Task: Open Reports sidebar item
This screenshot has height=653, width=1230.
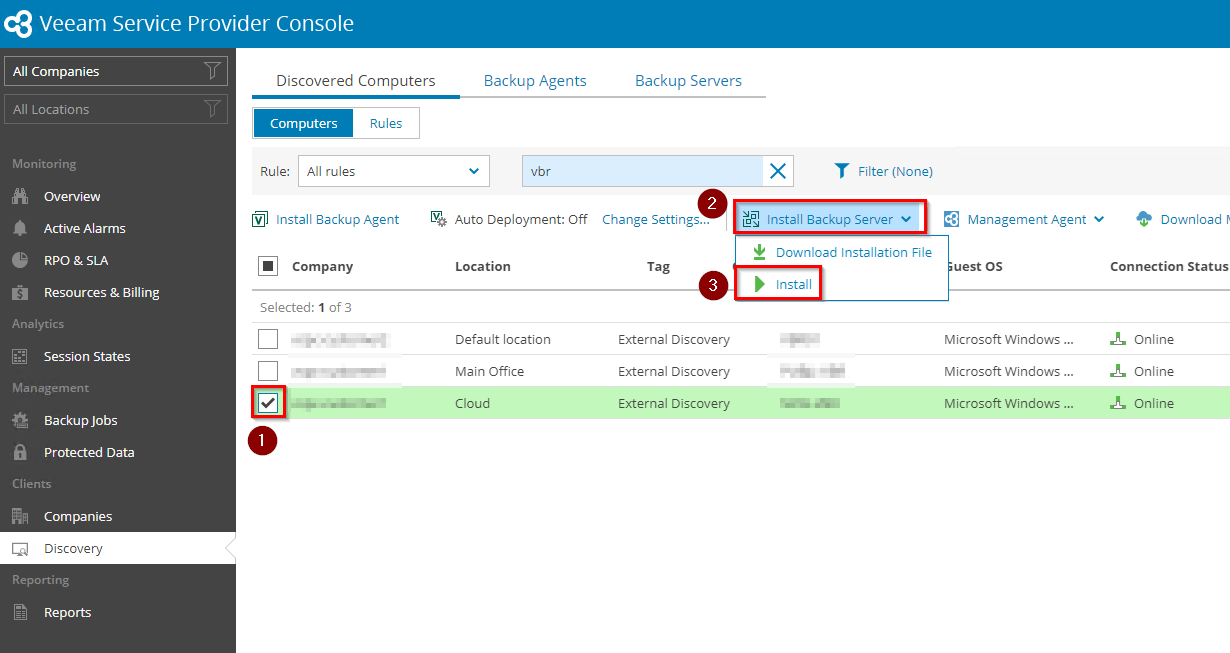Action: click(67, 612)
